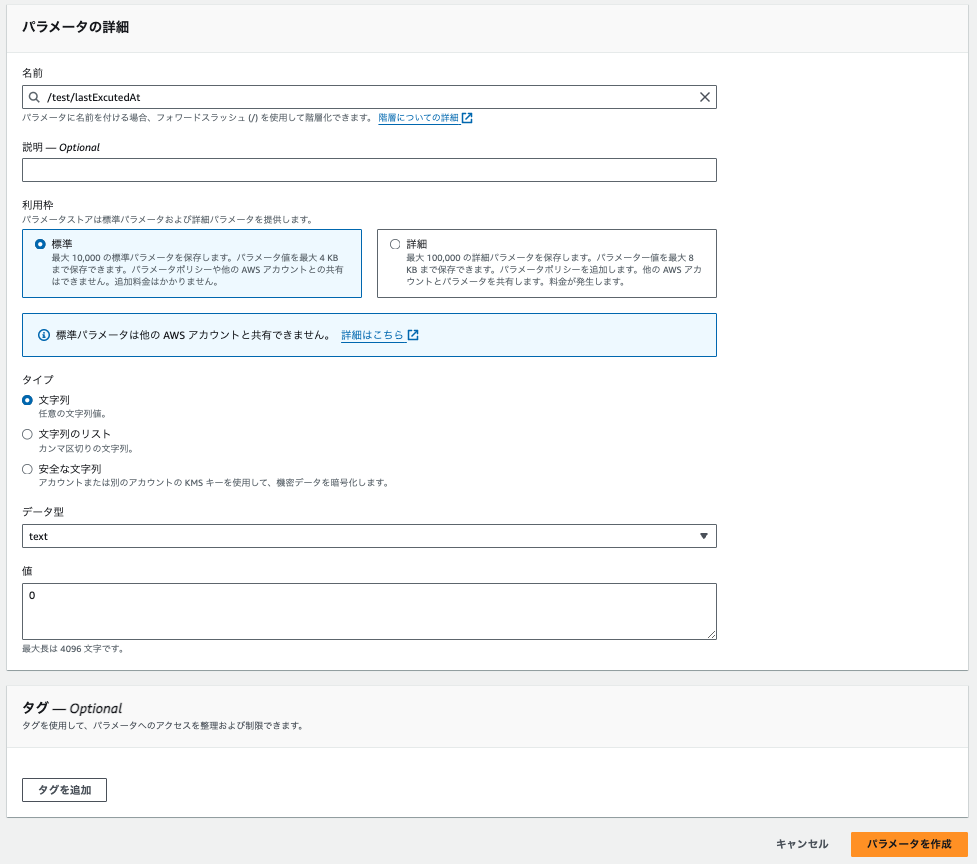Clear the name field with the X icon
977x864 pixels.
pos(704,97)
